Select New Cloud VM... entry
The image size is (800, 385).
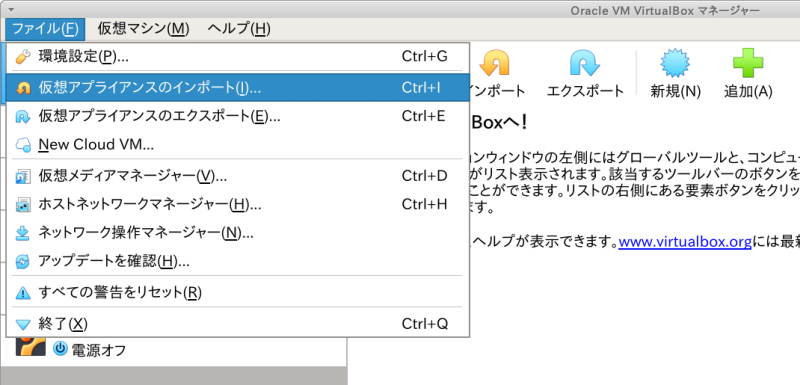pyautogui.click(x=238, y=145)
